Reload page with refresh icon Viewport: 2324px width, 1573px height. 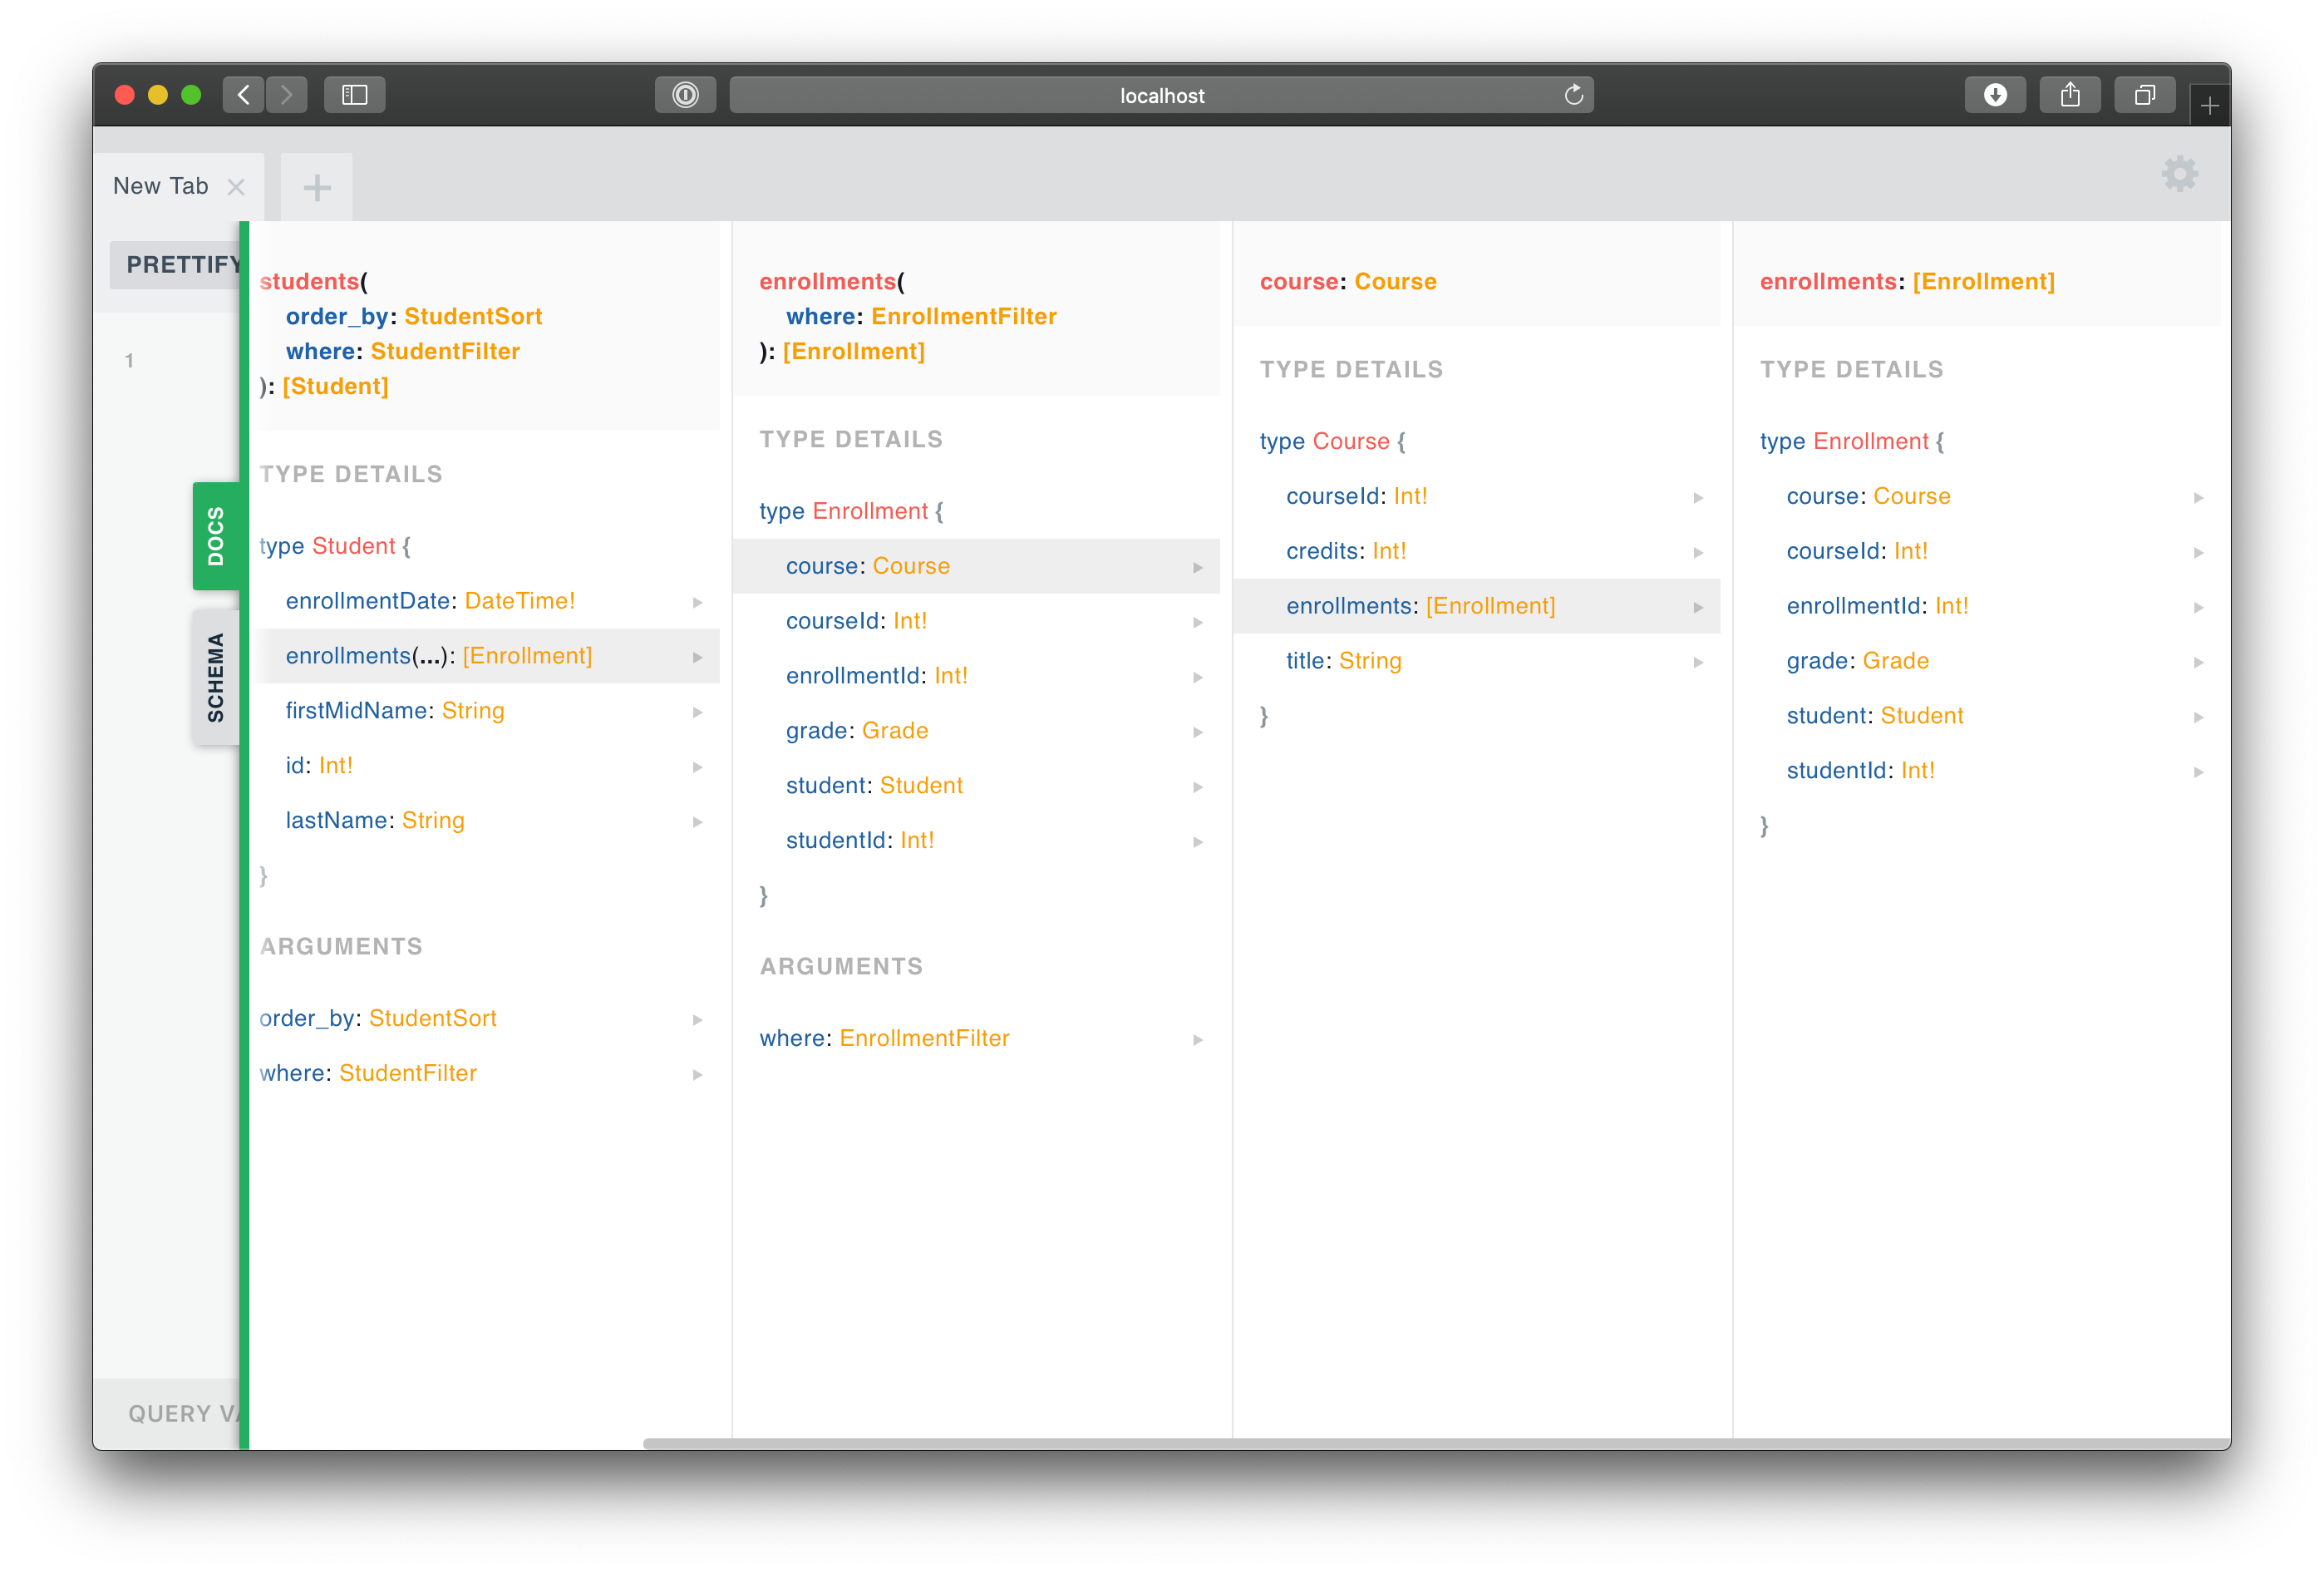(1573, 95)
